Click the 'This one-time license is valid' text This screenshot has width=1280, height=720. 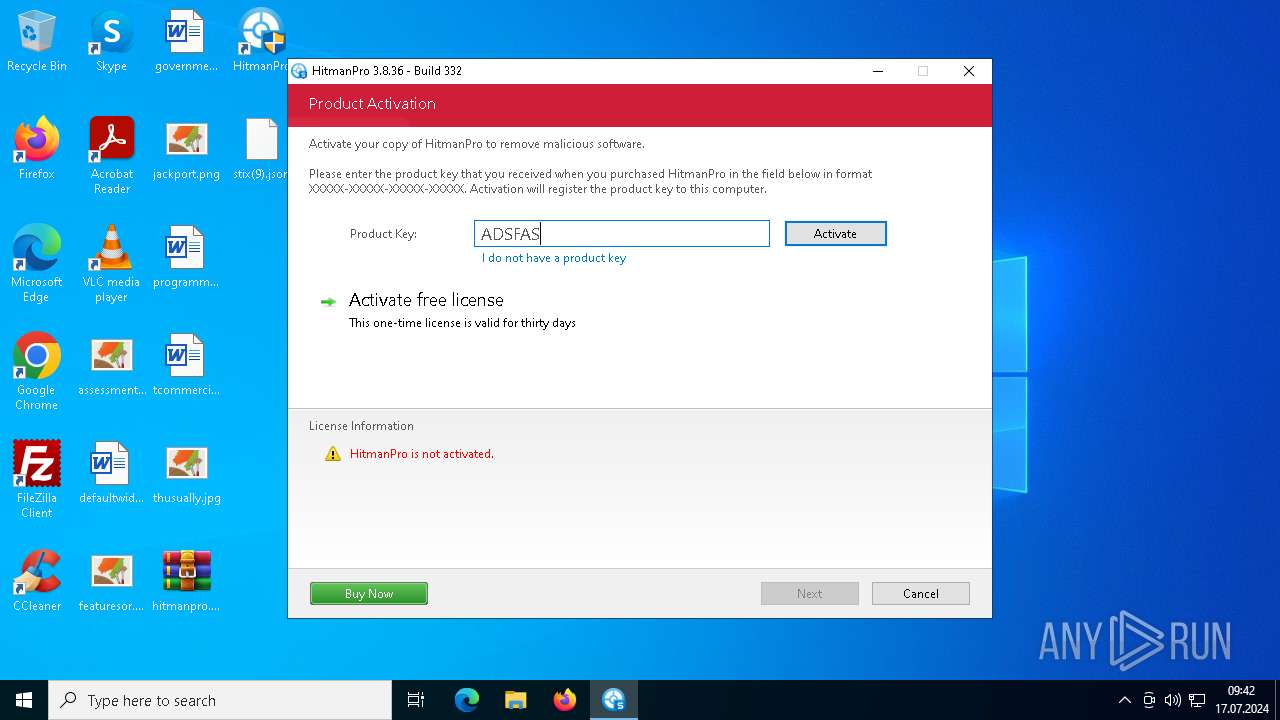tap(462, 323)
